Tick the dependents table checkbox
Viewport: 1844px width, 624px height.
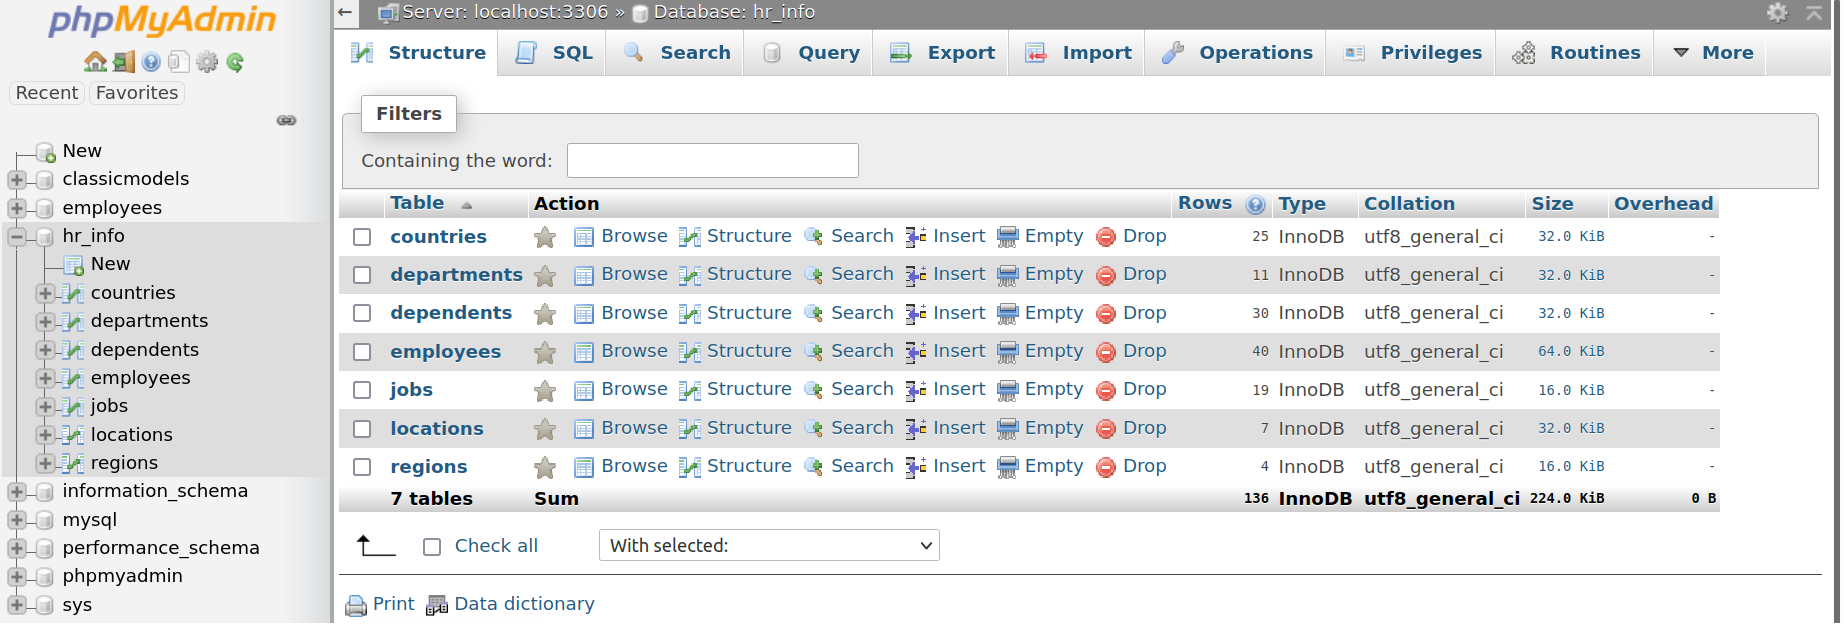(362, 313)
